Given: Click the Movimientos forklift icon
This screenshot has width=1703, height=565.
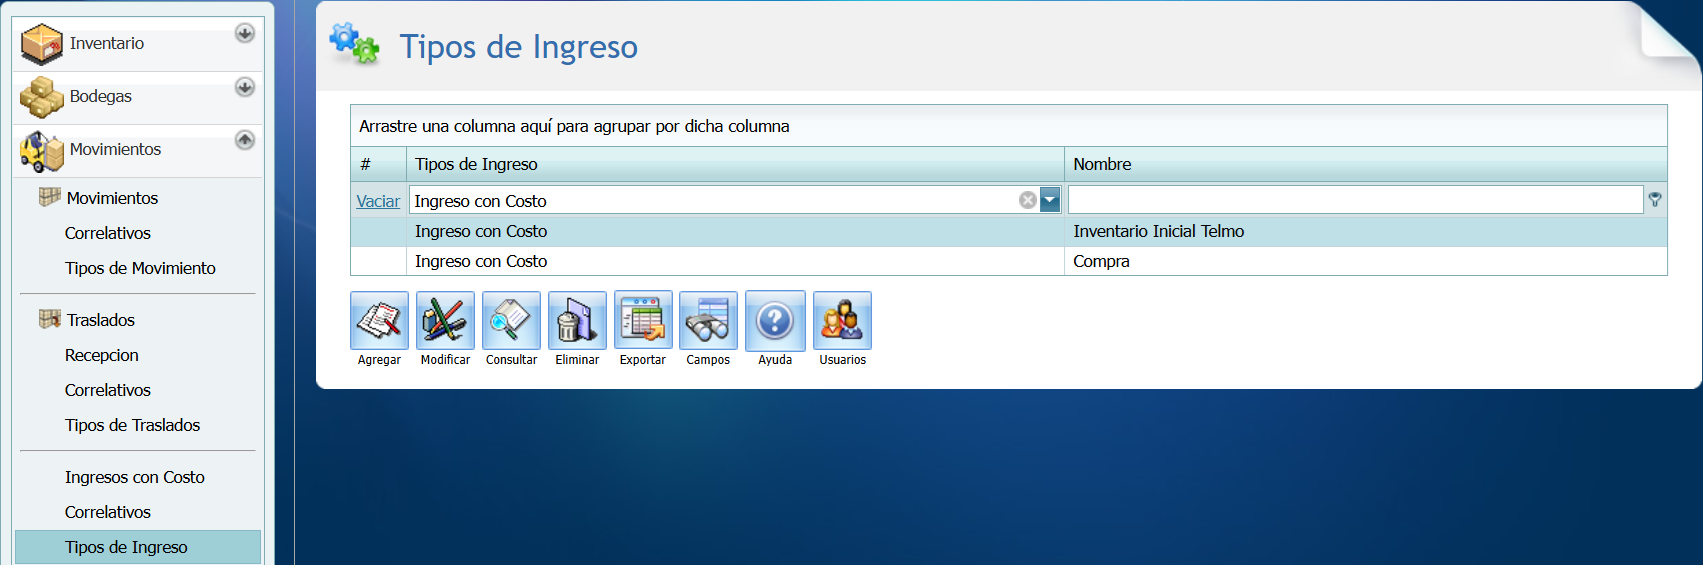Looking at the screenshot, I should [42, 151].
